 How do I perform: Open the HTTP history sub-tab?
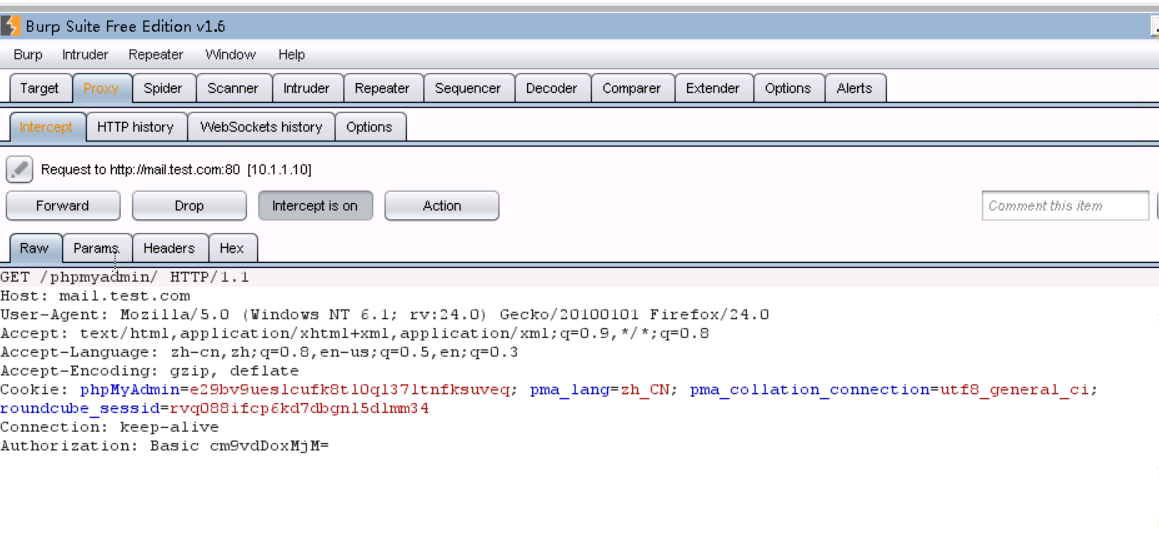point(135,127)
